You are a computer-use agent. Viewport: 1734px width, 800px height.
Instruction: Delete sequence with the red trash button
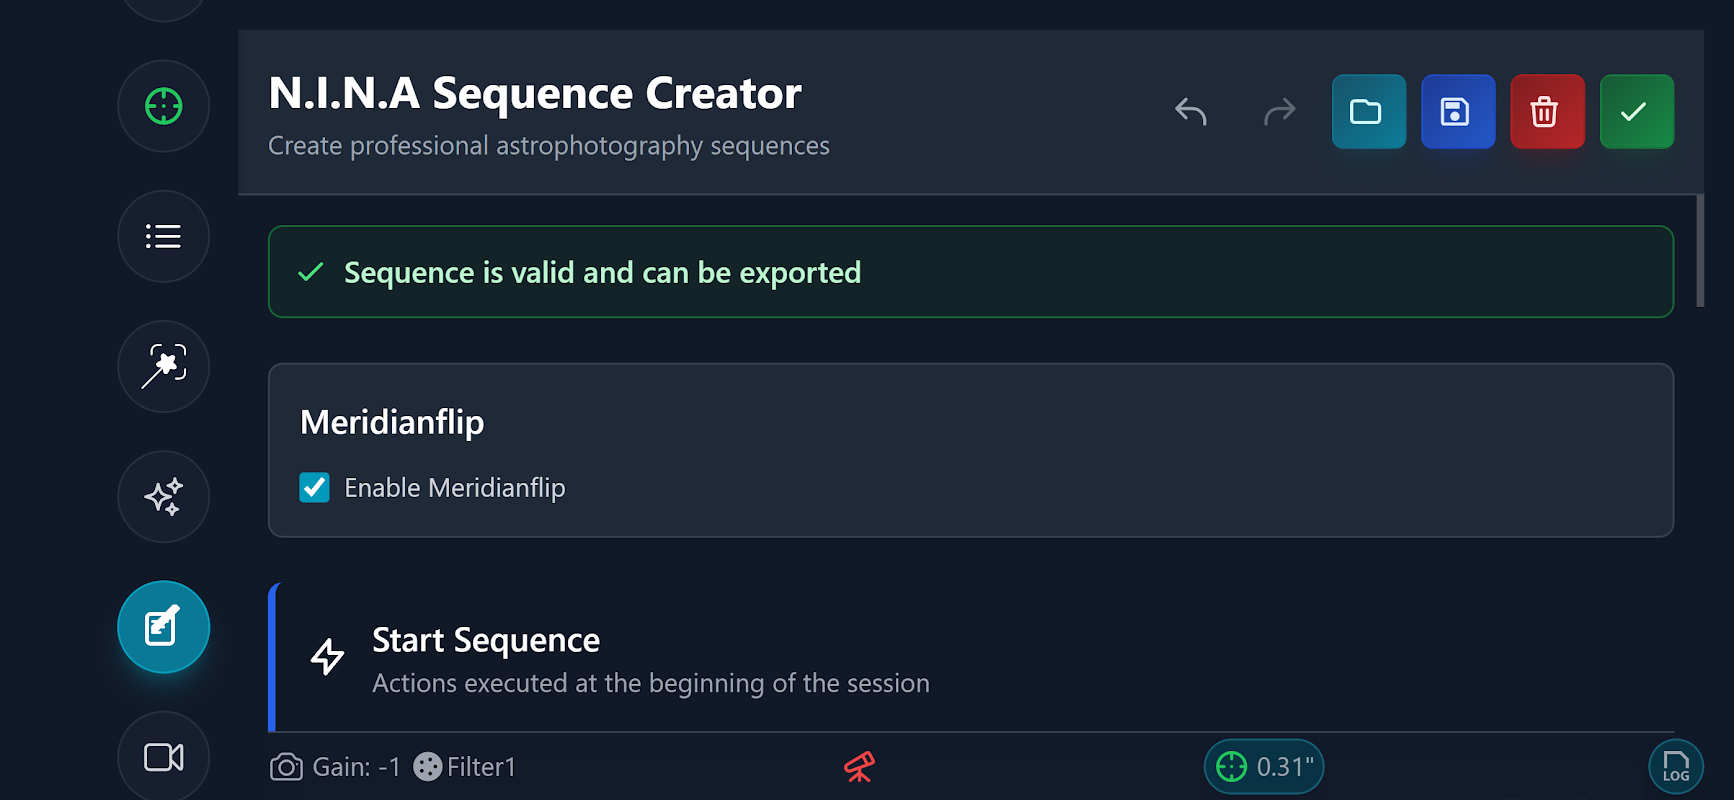coord(1546,112)
